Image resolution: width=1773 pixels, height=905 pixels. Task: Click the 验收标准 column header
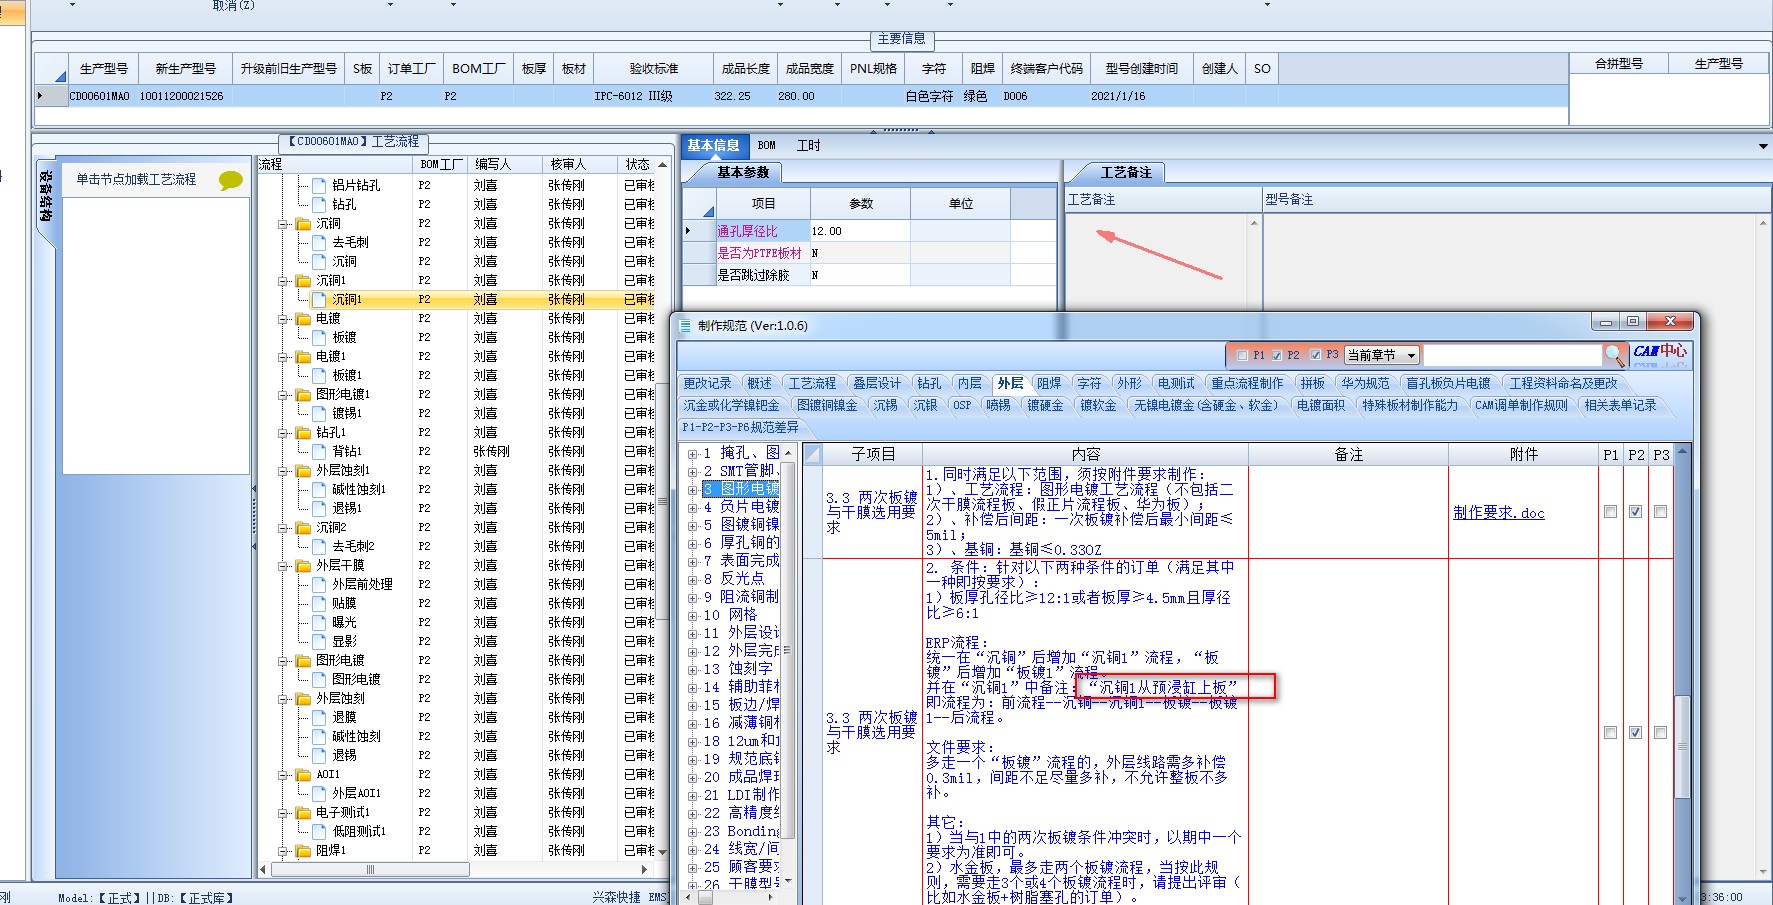tap(654, 69)
